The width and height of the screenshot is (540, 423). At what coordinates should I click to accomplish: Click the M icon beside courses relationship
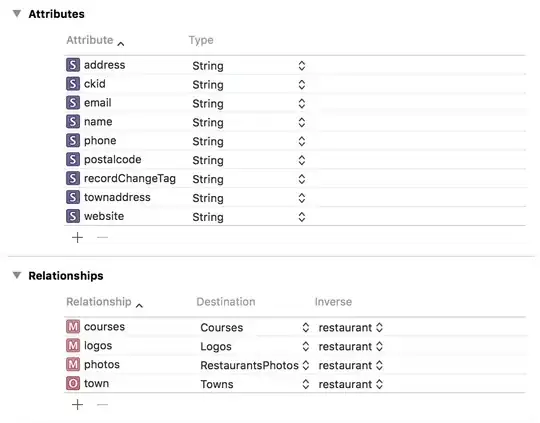[x=73, y=327]
